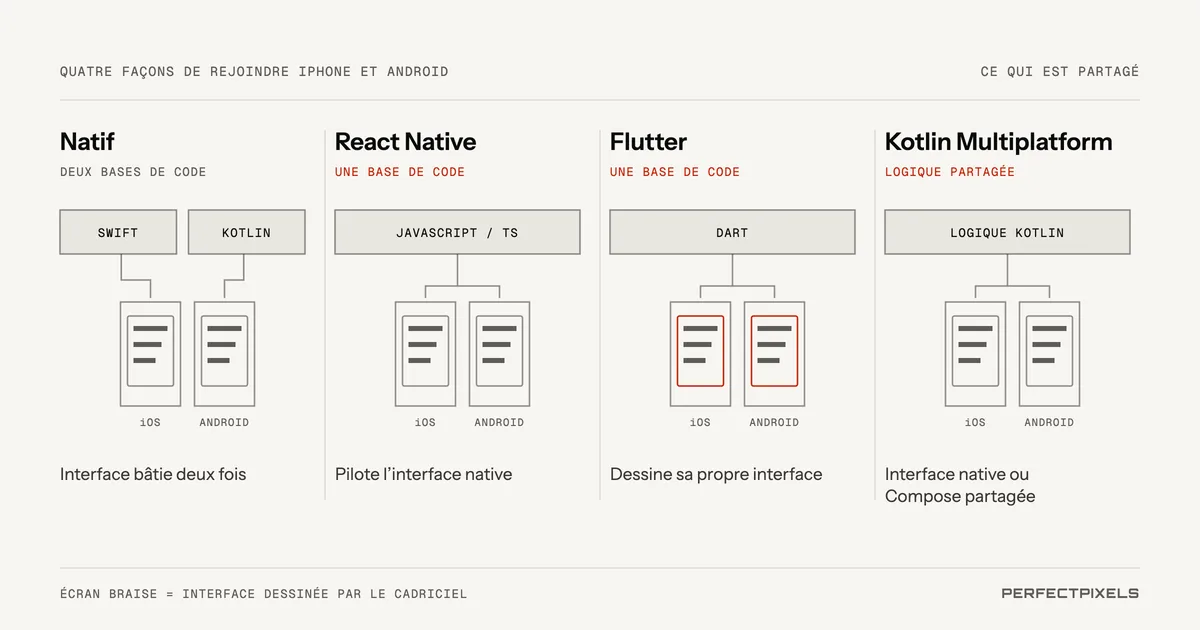Click the iOS label under React Native
This screenshot has width=1200, height=630.
click(x=425, y=422)
